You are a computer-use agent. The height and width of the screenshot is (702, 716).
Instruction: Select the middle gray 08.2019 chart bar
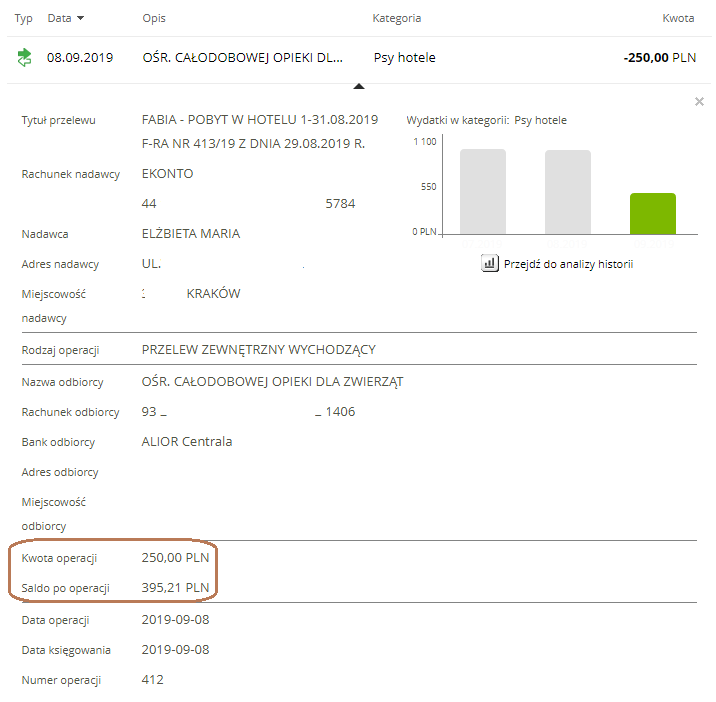coord(567,192)
